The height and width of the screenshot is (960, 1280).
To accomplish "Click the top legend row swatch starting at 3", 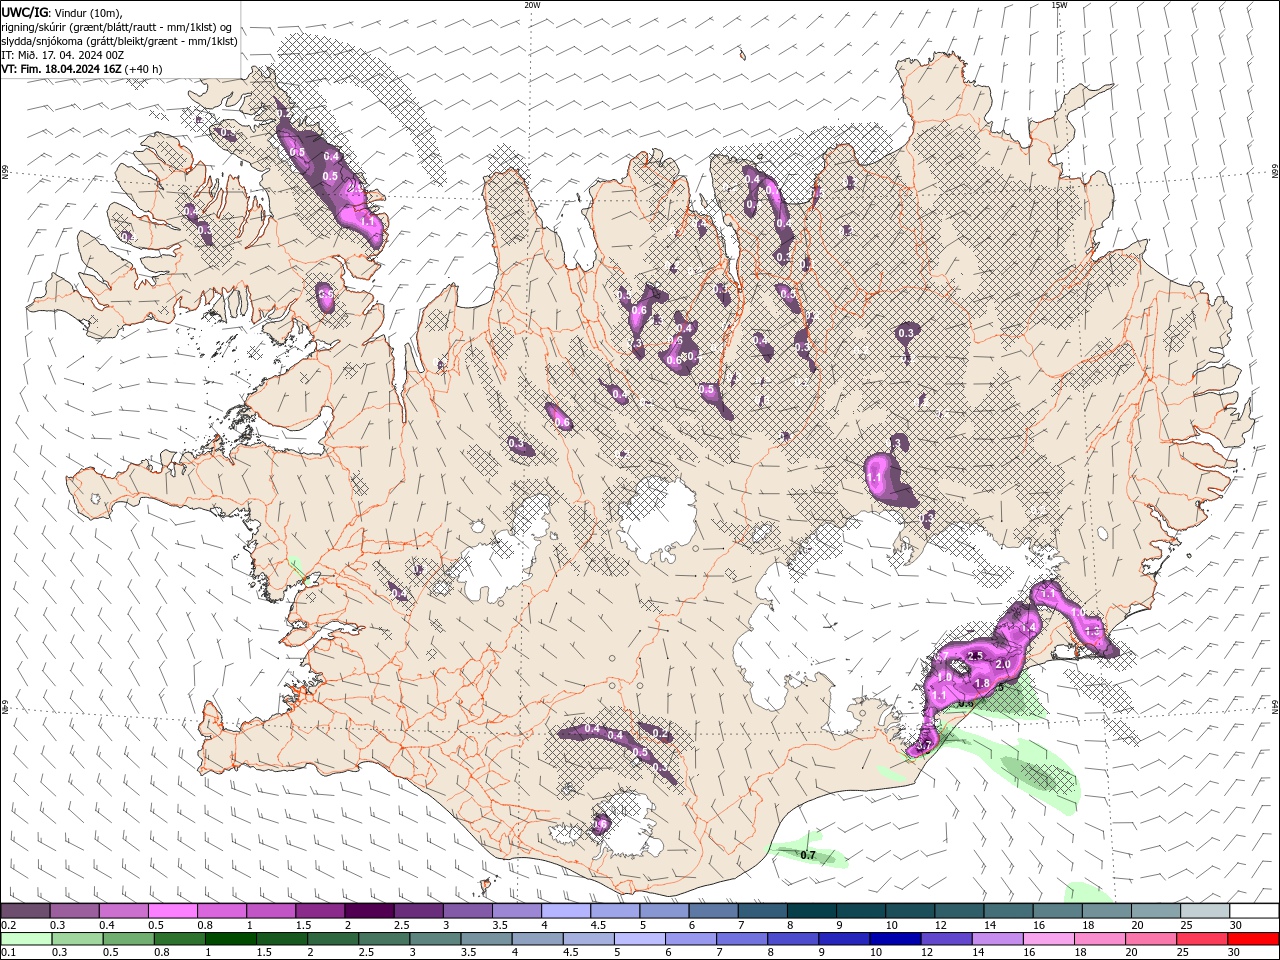I will point(467,911).
